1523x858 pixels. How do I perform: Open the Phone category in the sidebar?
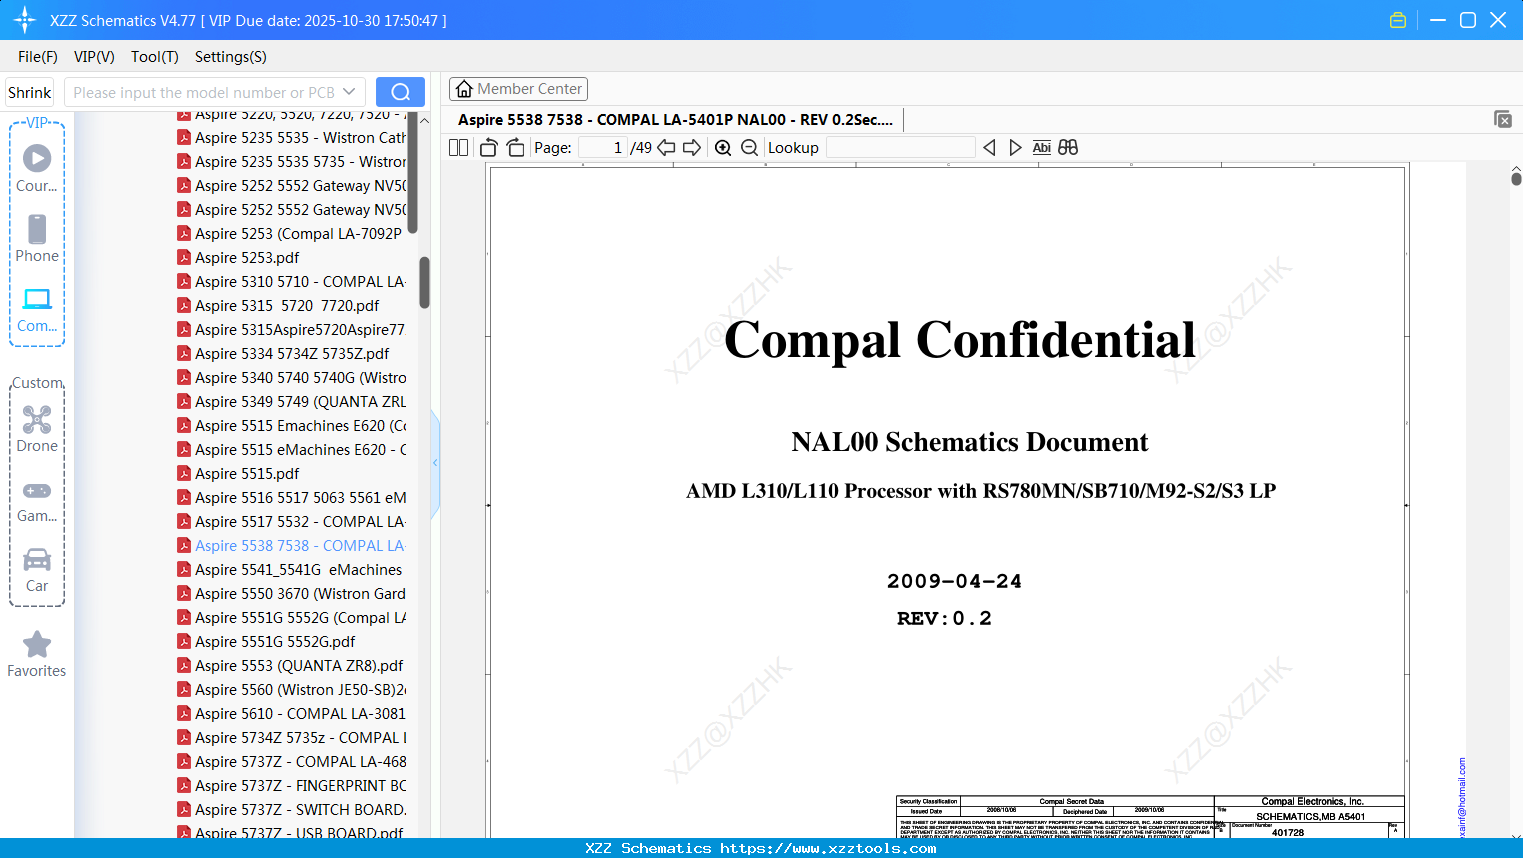pyautogui.click(x=37, y=239)
